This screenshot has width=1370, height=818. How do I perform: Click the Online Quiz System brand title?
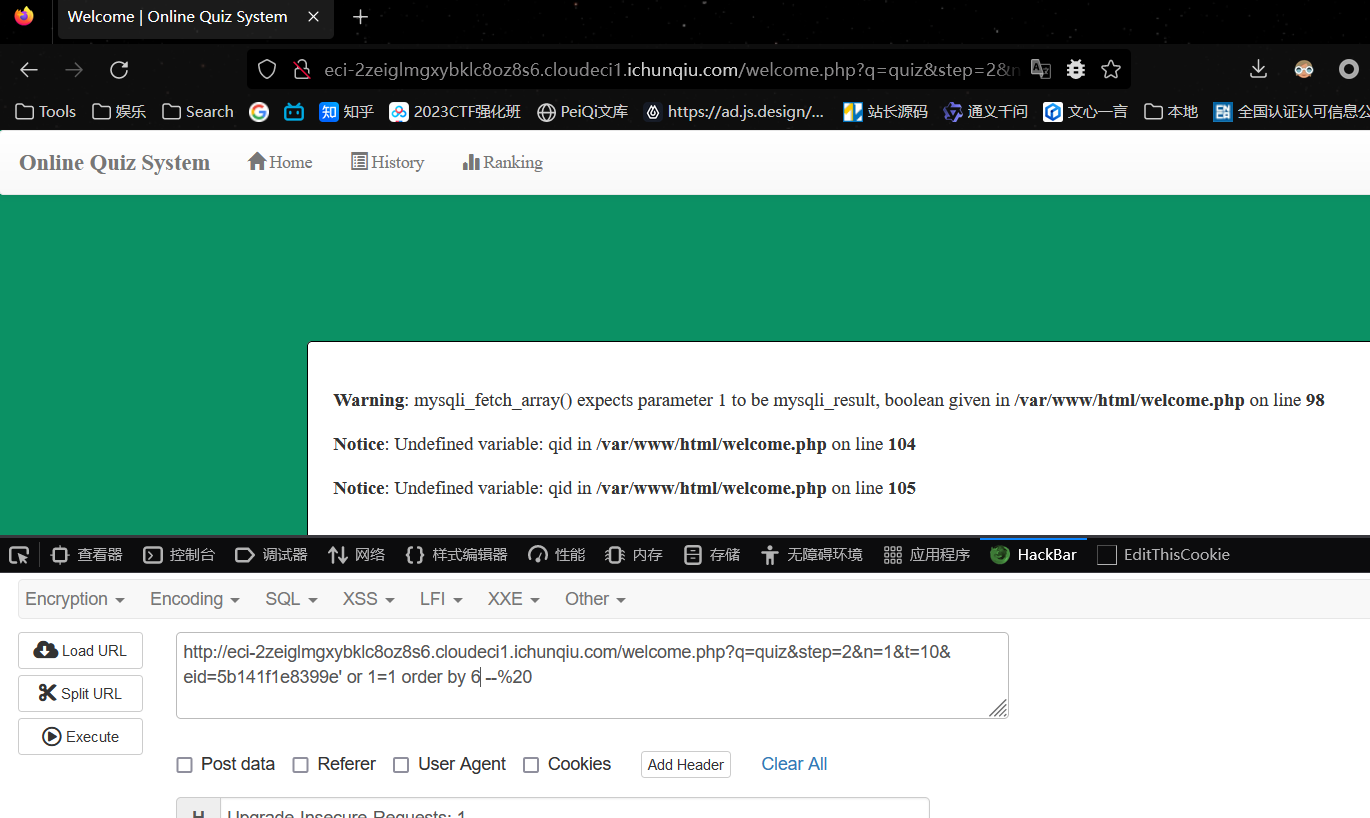click(x=115, y=163)
